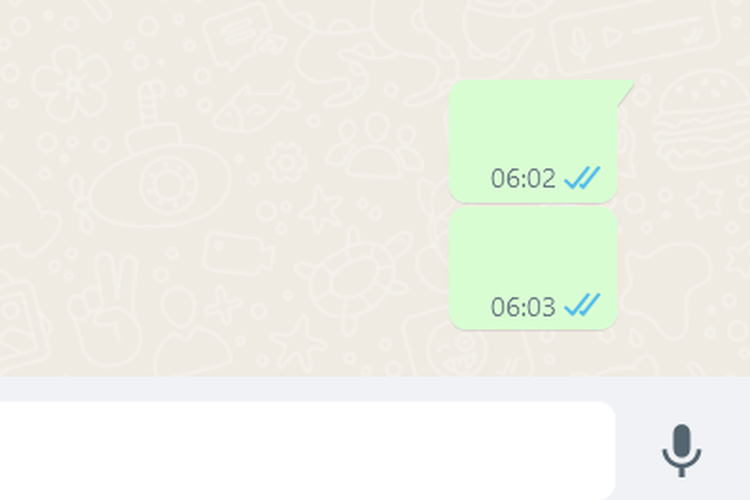Click the flower doodle in the chat wallpaper
750x500 pixels.
[72, 83]
